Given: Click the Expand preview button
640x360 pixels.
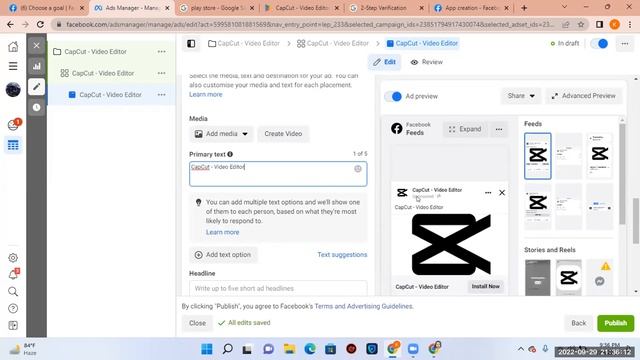Looking at the screenshot, I should click(x=465, y=129).
